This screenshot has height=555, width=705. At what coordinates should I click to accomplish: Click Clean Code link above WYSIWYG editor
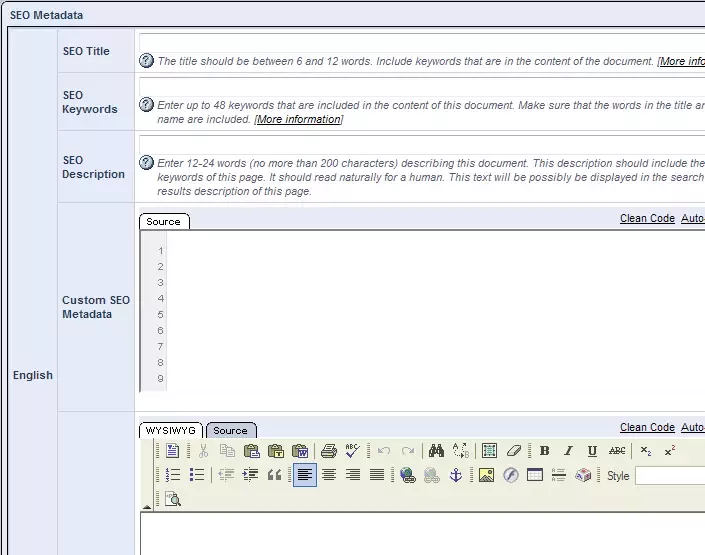(x=647, y=427)
